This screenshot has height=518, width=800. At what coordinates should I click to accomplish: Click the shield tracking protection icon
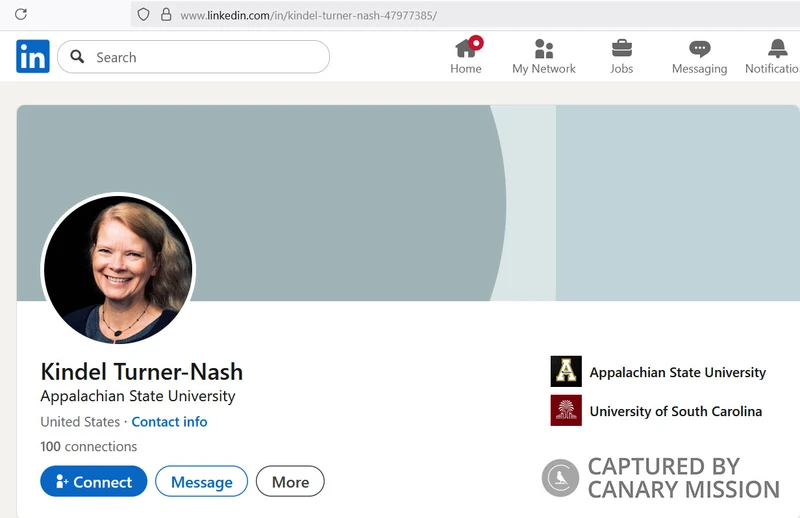pos(143,14)
